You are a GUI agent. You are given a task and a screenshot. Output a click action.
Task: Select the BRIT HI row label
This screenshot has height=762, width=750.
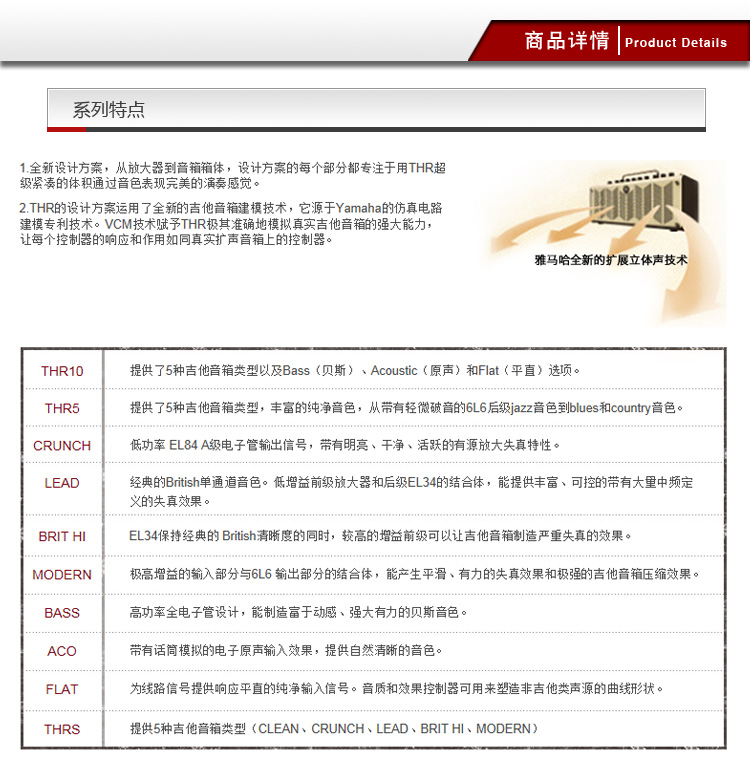pyautogui.click(x=62, y=537)
